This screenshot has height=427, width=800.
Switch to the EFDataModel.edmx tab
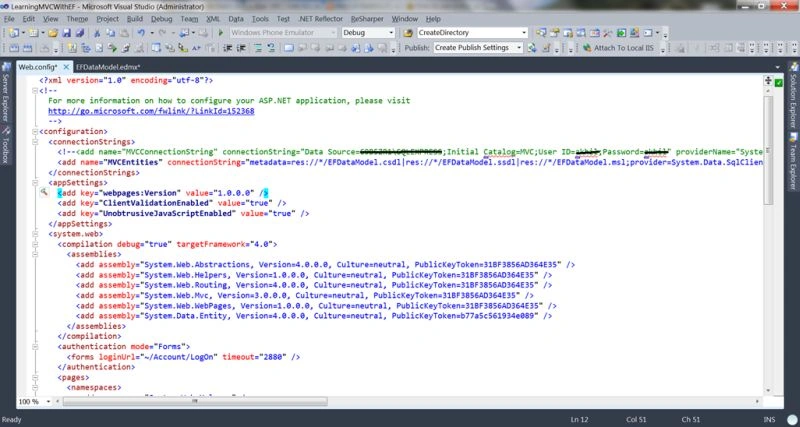(107, 67)
